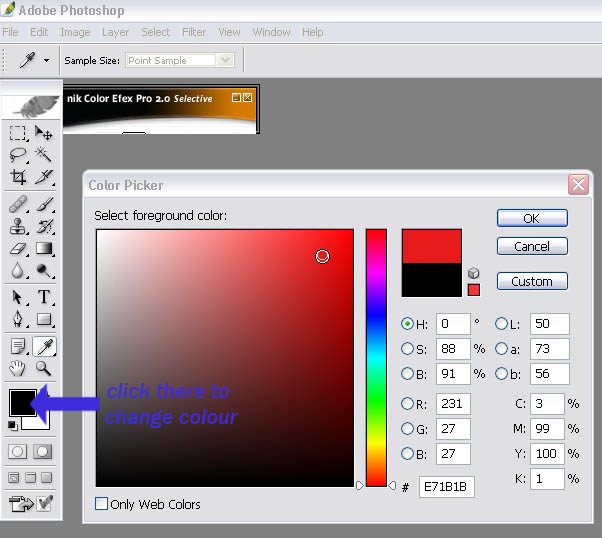This screenshot has height=538, width=602.
Task: Select the Rectangular Marquee tool
Action: coord(18,133)
